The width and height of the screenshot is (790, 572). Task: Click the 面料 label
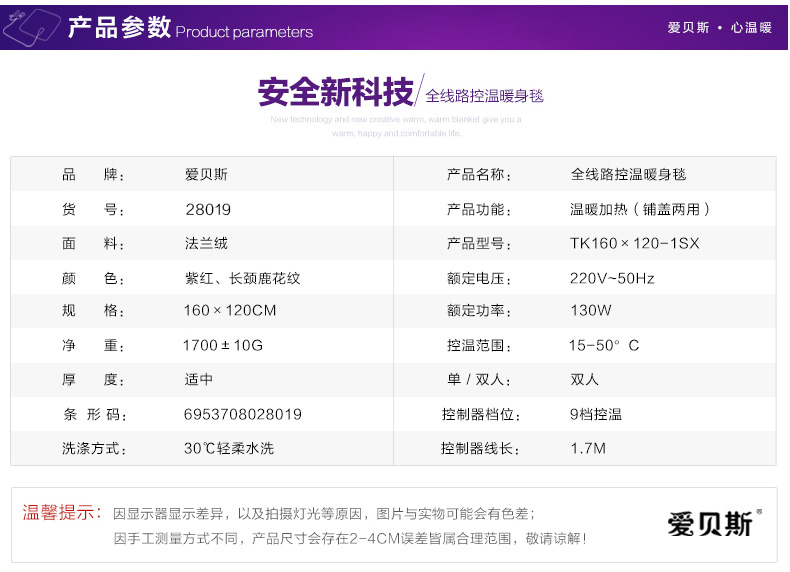(93, 243)
